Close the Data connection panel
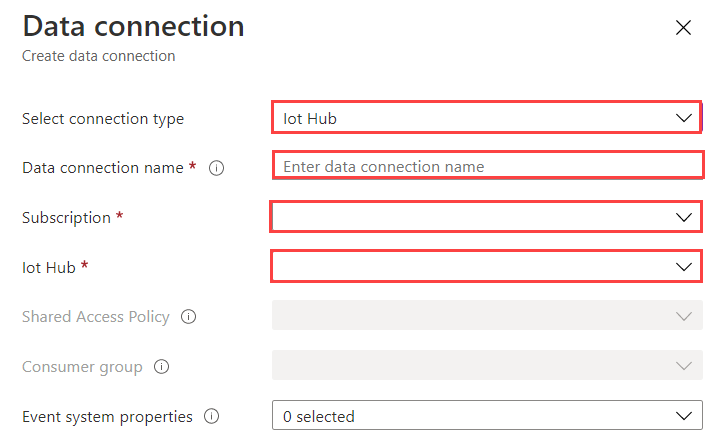The width and height of the screenshot is (728, 444). tap(684, 28)
